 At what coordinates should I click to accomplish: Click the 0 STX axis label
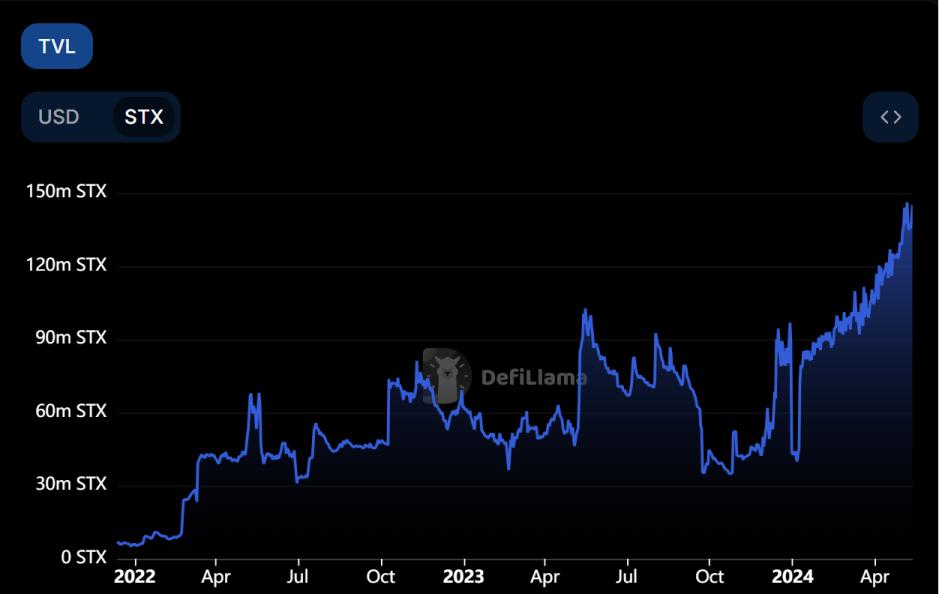84,557
